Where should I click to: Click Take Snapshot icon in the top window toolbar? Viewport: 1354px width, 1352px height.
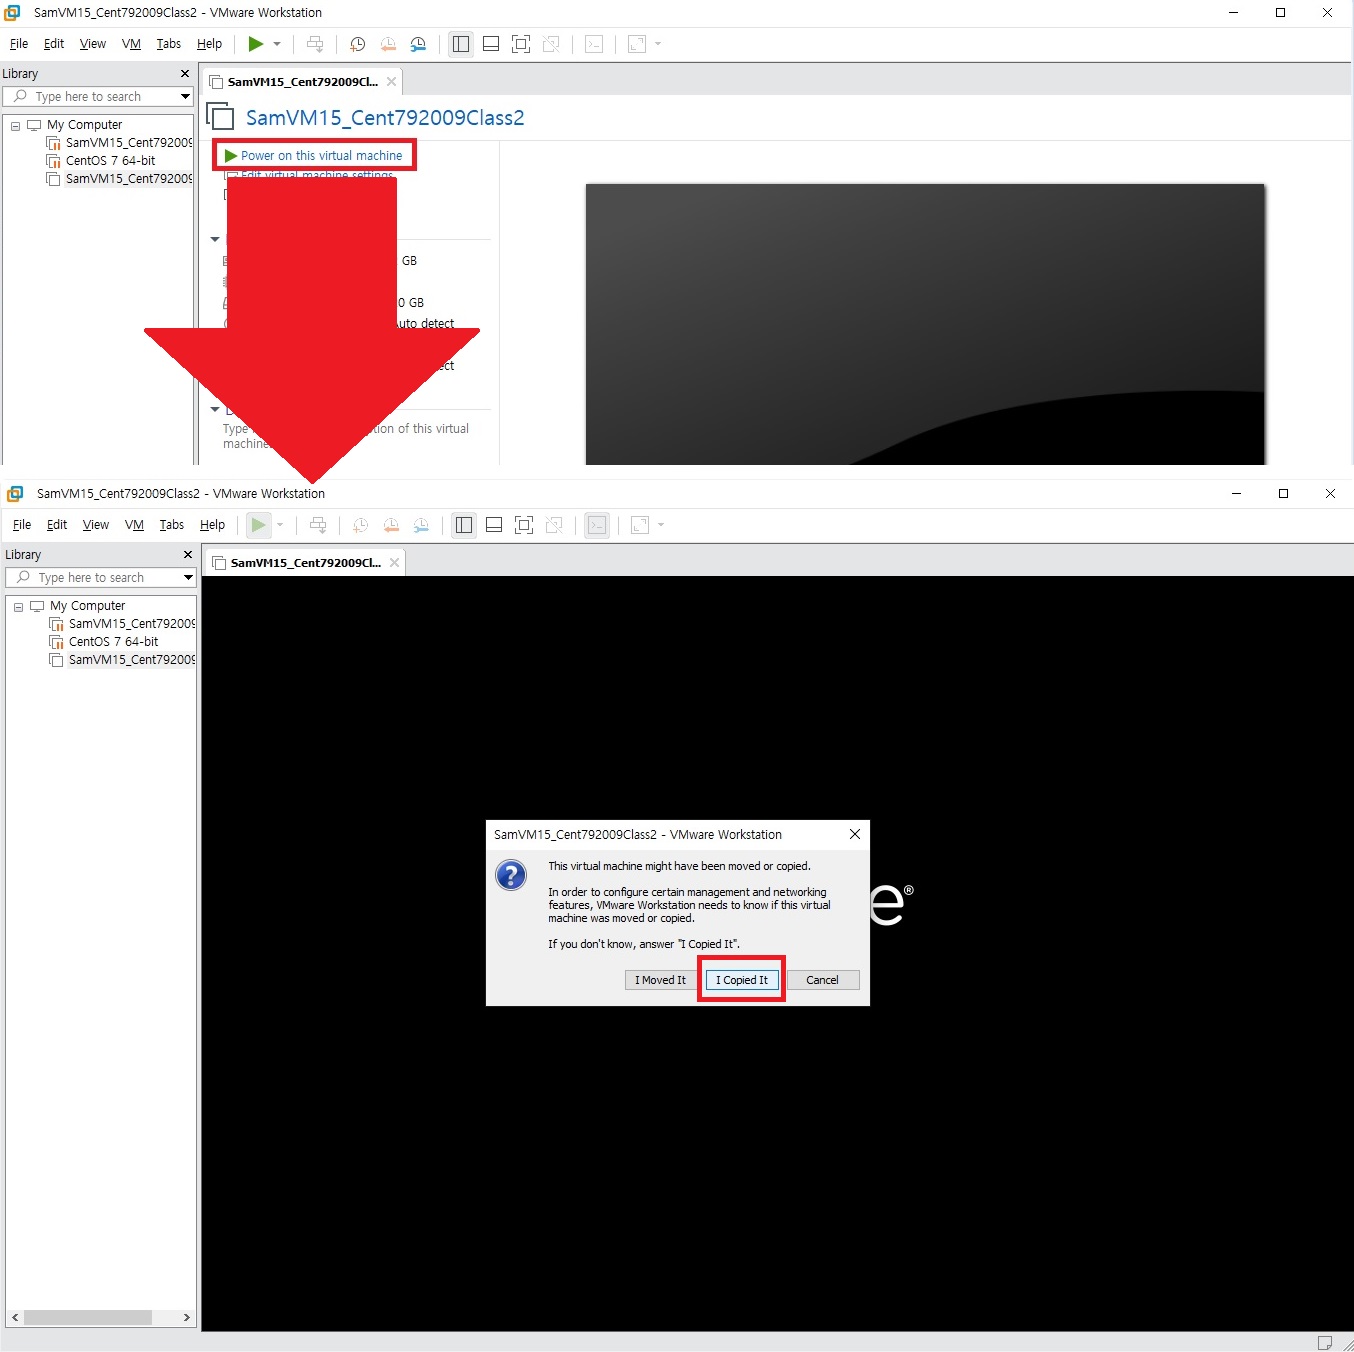tap(357, 44)
